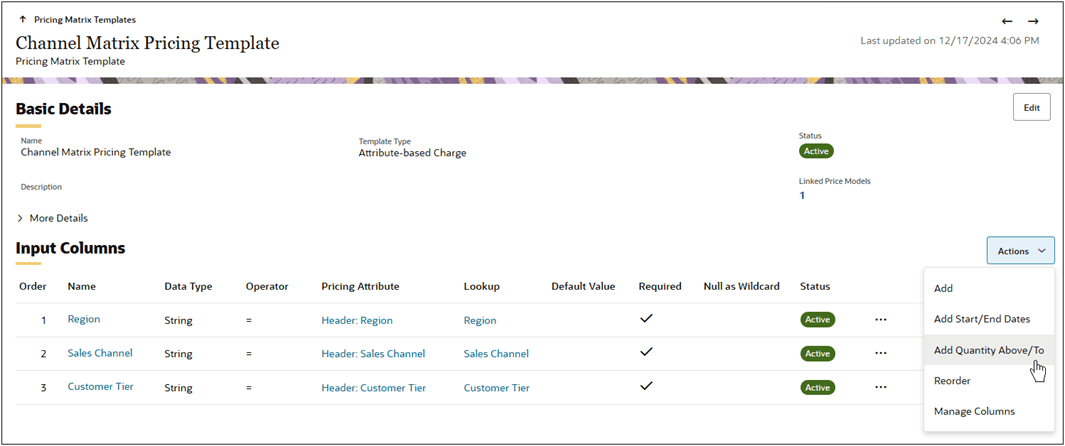Open the Customer Tier column name link

[x=101, y=387]
